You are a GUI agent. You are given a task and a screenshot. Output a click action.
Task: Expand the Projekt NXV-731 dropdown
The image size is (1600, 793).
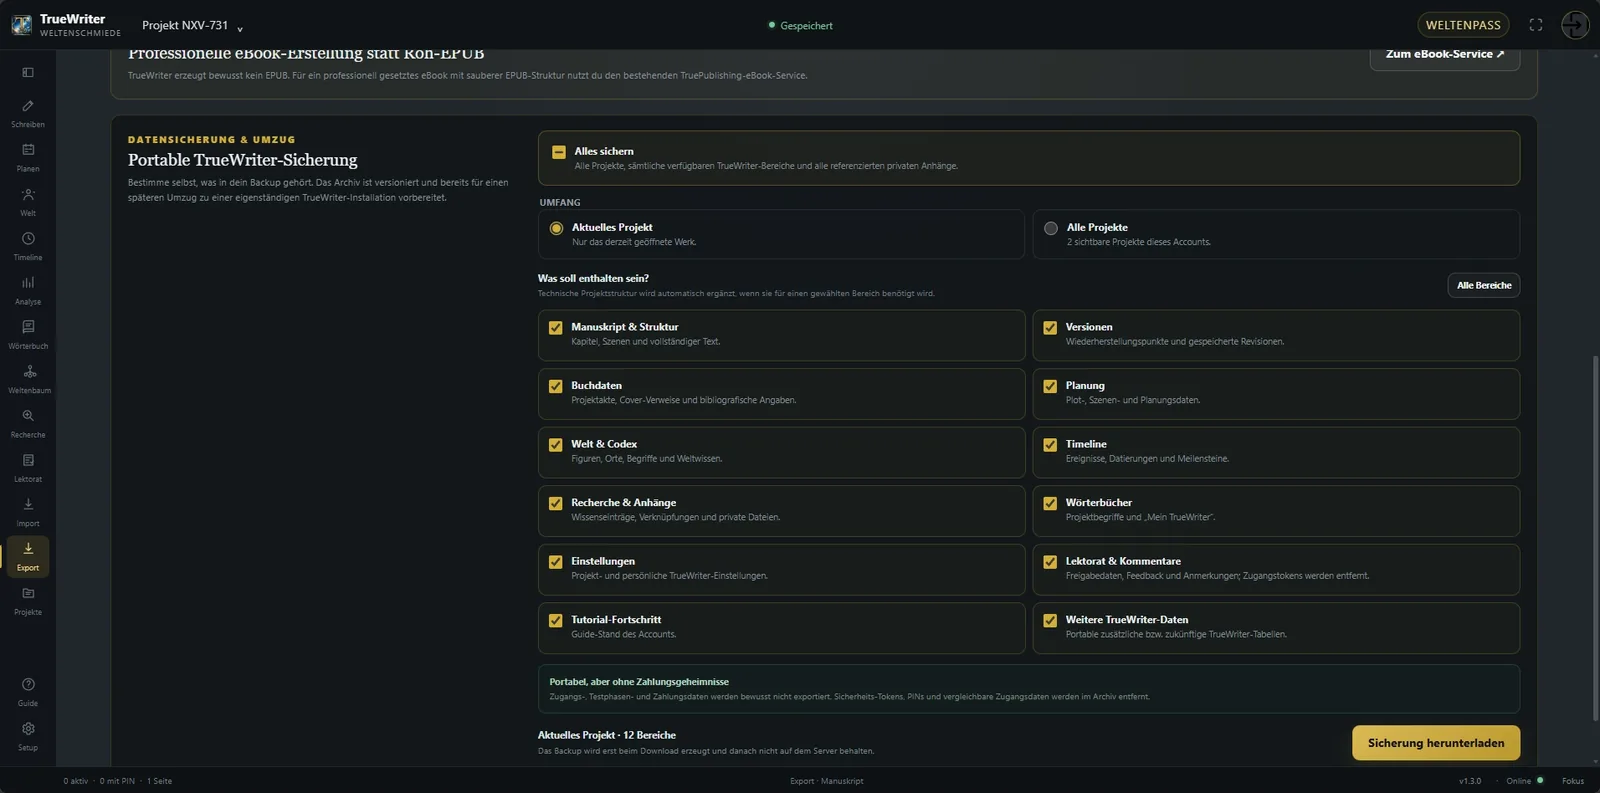[x=192, y=25]
